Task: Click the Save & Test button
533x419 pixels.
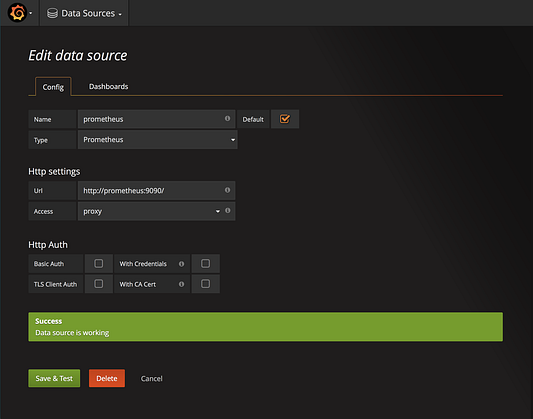Action: (x=54, y=378)
